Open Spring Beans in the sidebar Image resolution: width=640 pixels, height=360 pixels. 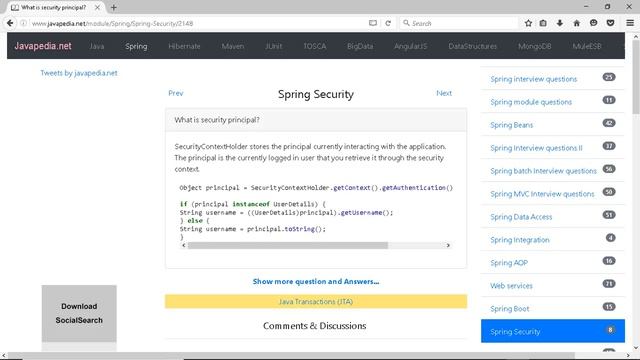click(x=511, y=125)
